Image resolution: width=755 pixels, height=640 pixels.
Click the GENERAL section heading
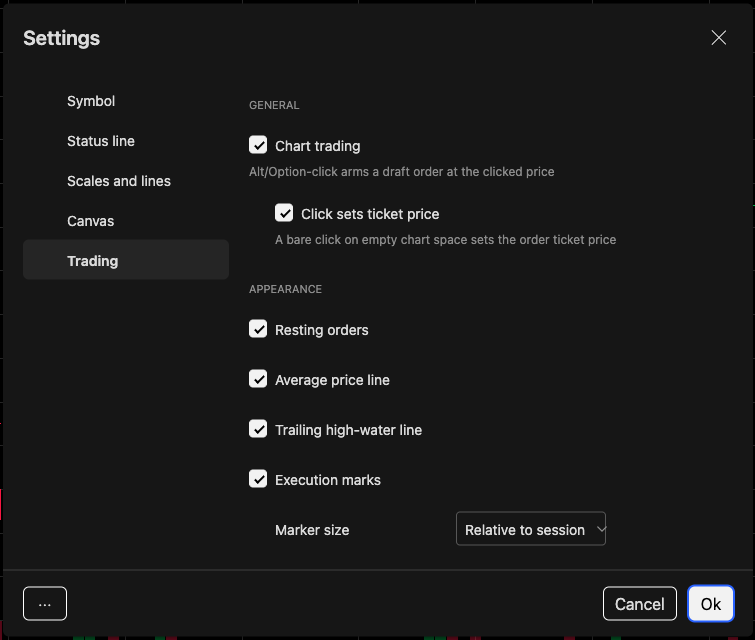(x=274, y=105)
